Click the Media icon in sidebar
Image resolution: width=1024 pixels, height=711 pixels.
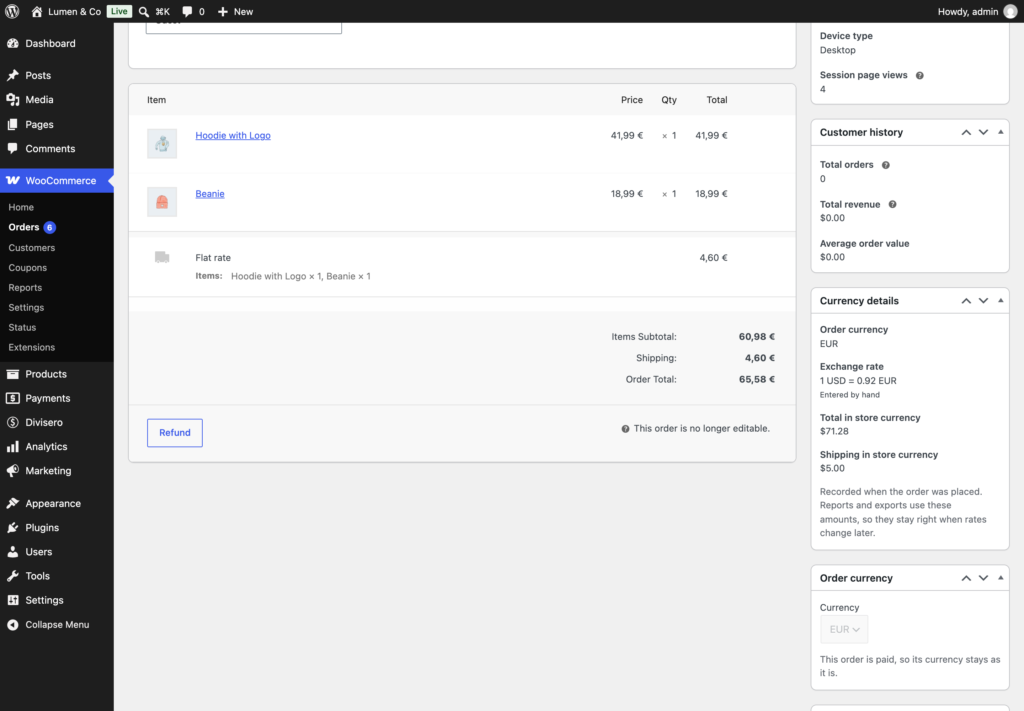(x=13, y=99)
